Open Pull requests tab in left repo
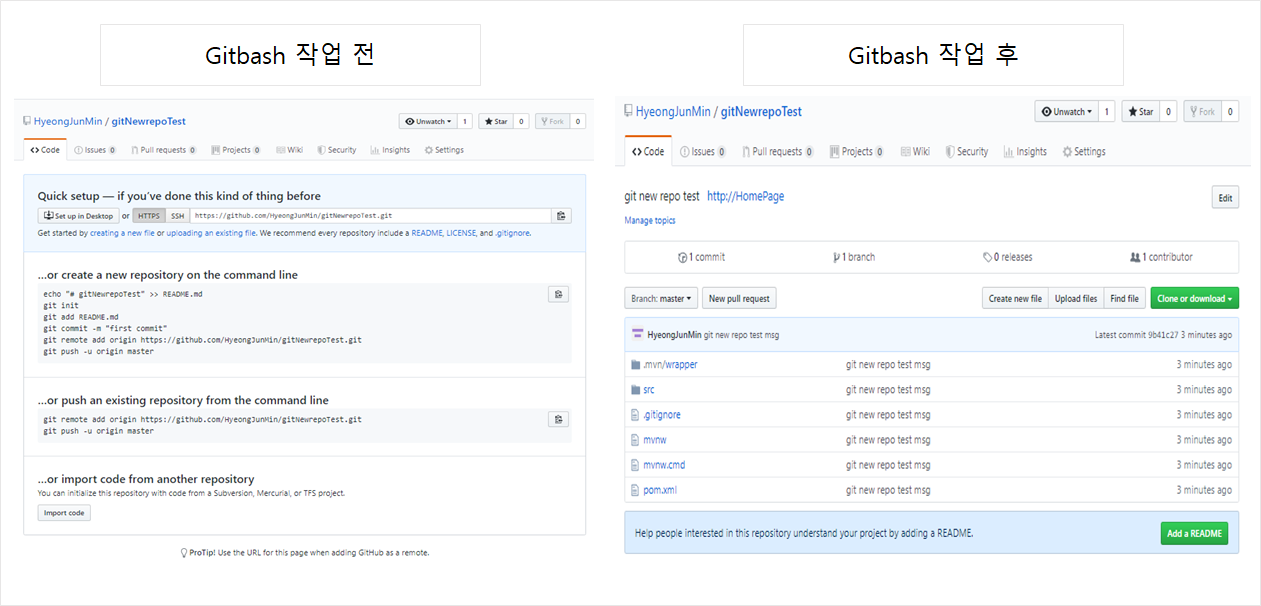This screenshot has height=606, width=1261. pos(163,150)
